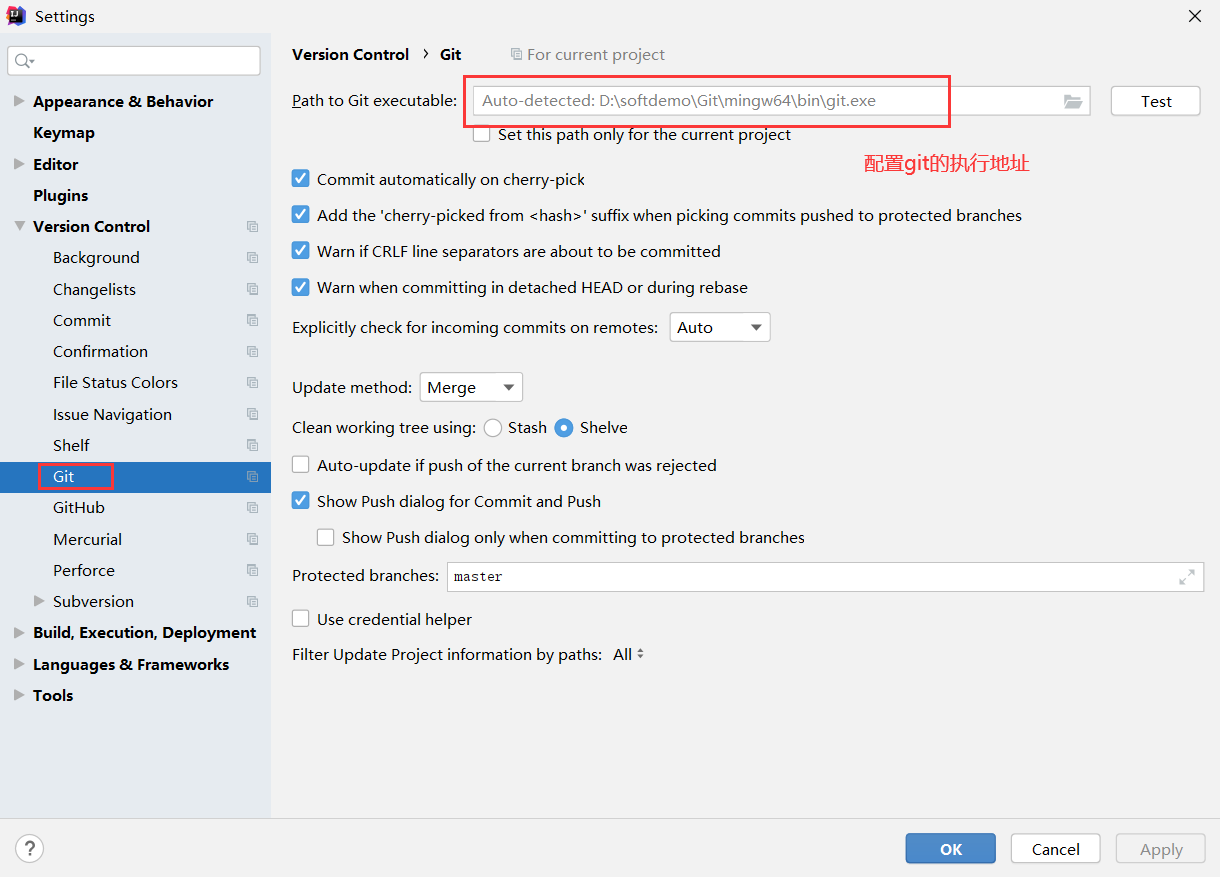The height and width of the screenshot is (877, 1220).
Task: Expand the Editor section
Action: [x=19, y=164]
